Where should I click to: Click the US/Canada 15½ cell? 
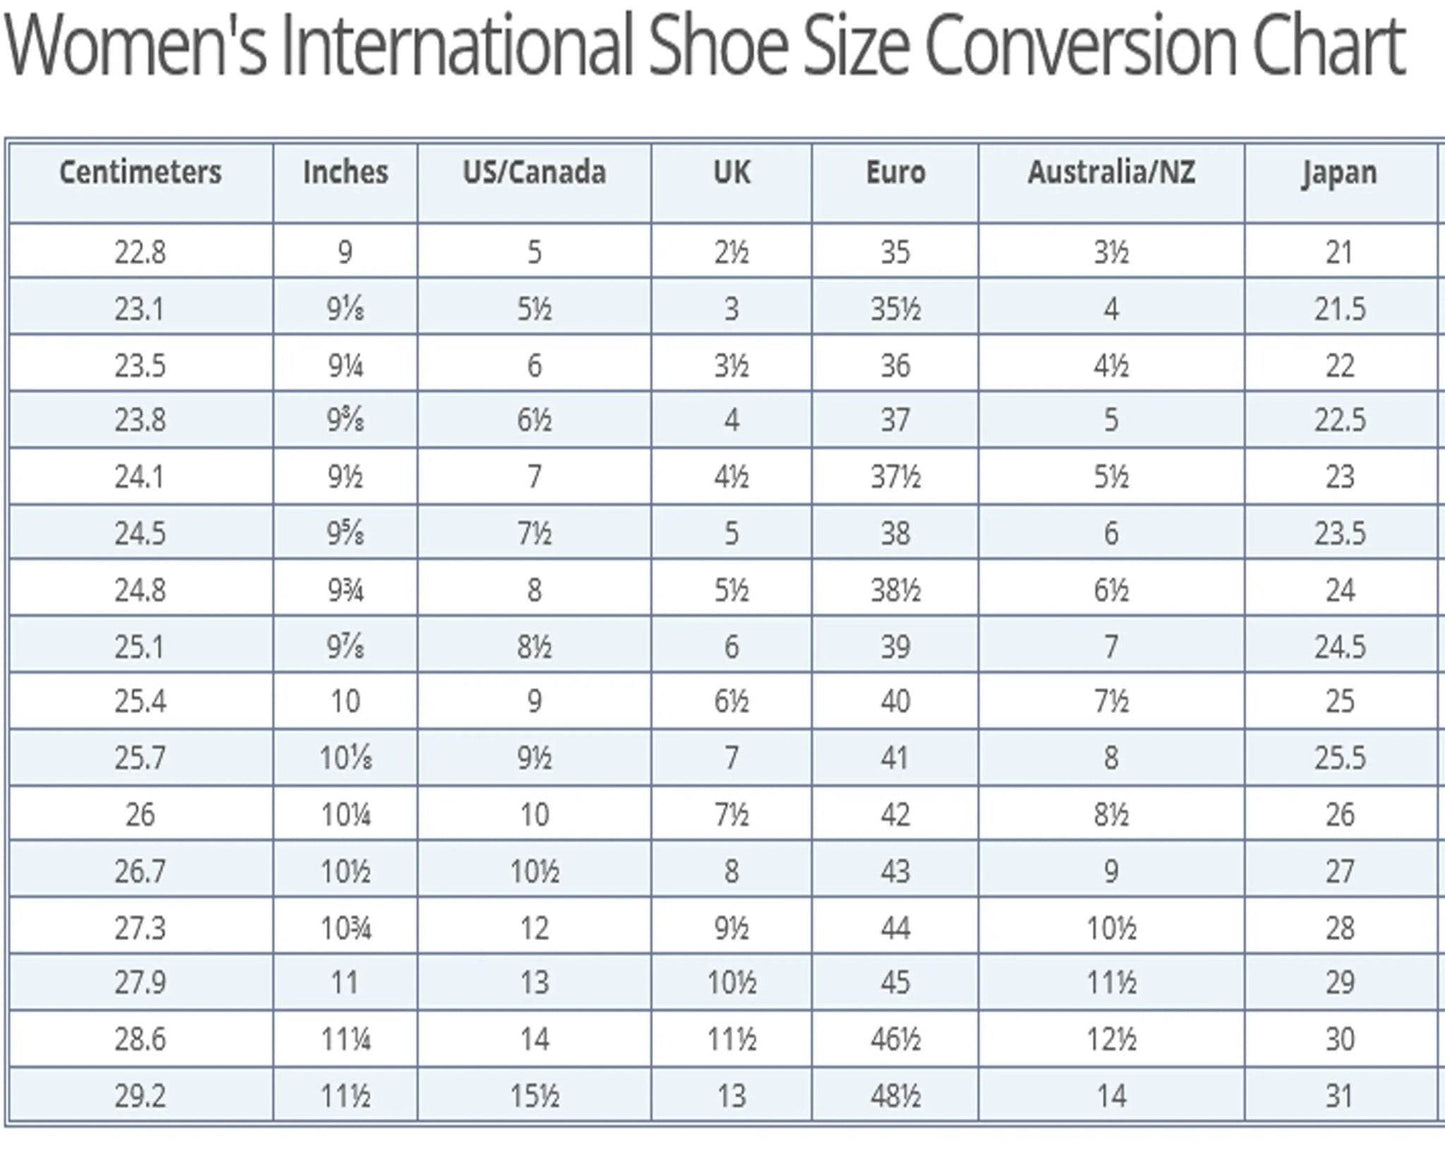point(534,1096)
